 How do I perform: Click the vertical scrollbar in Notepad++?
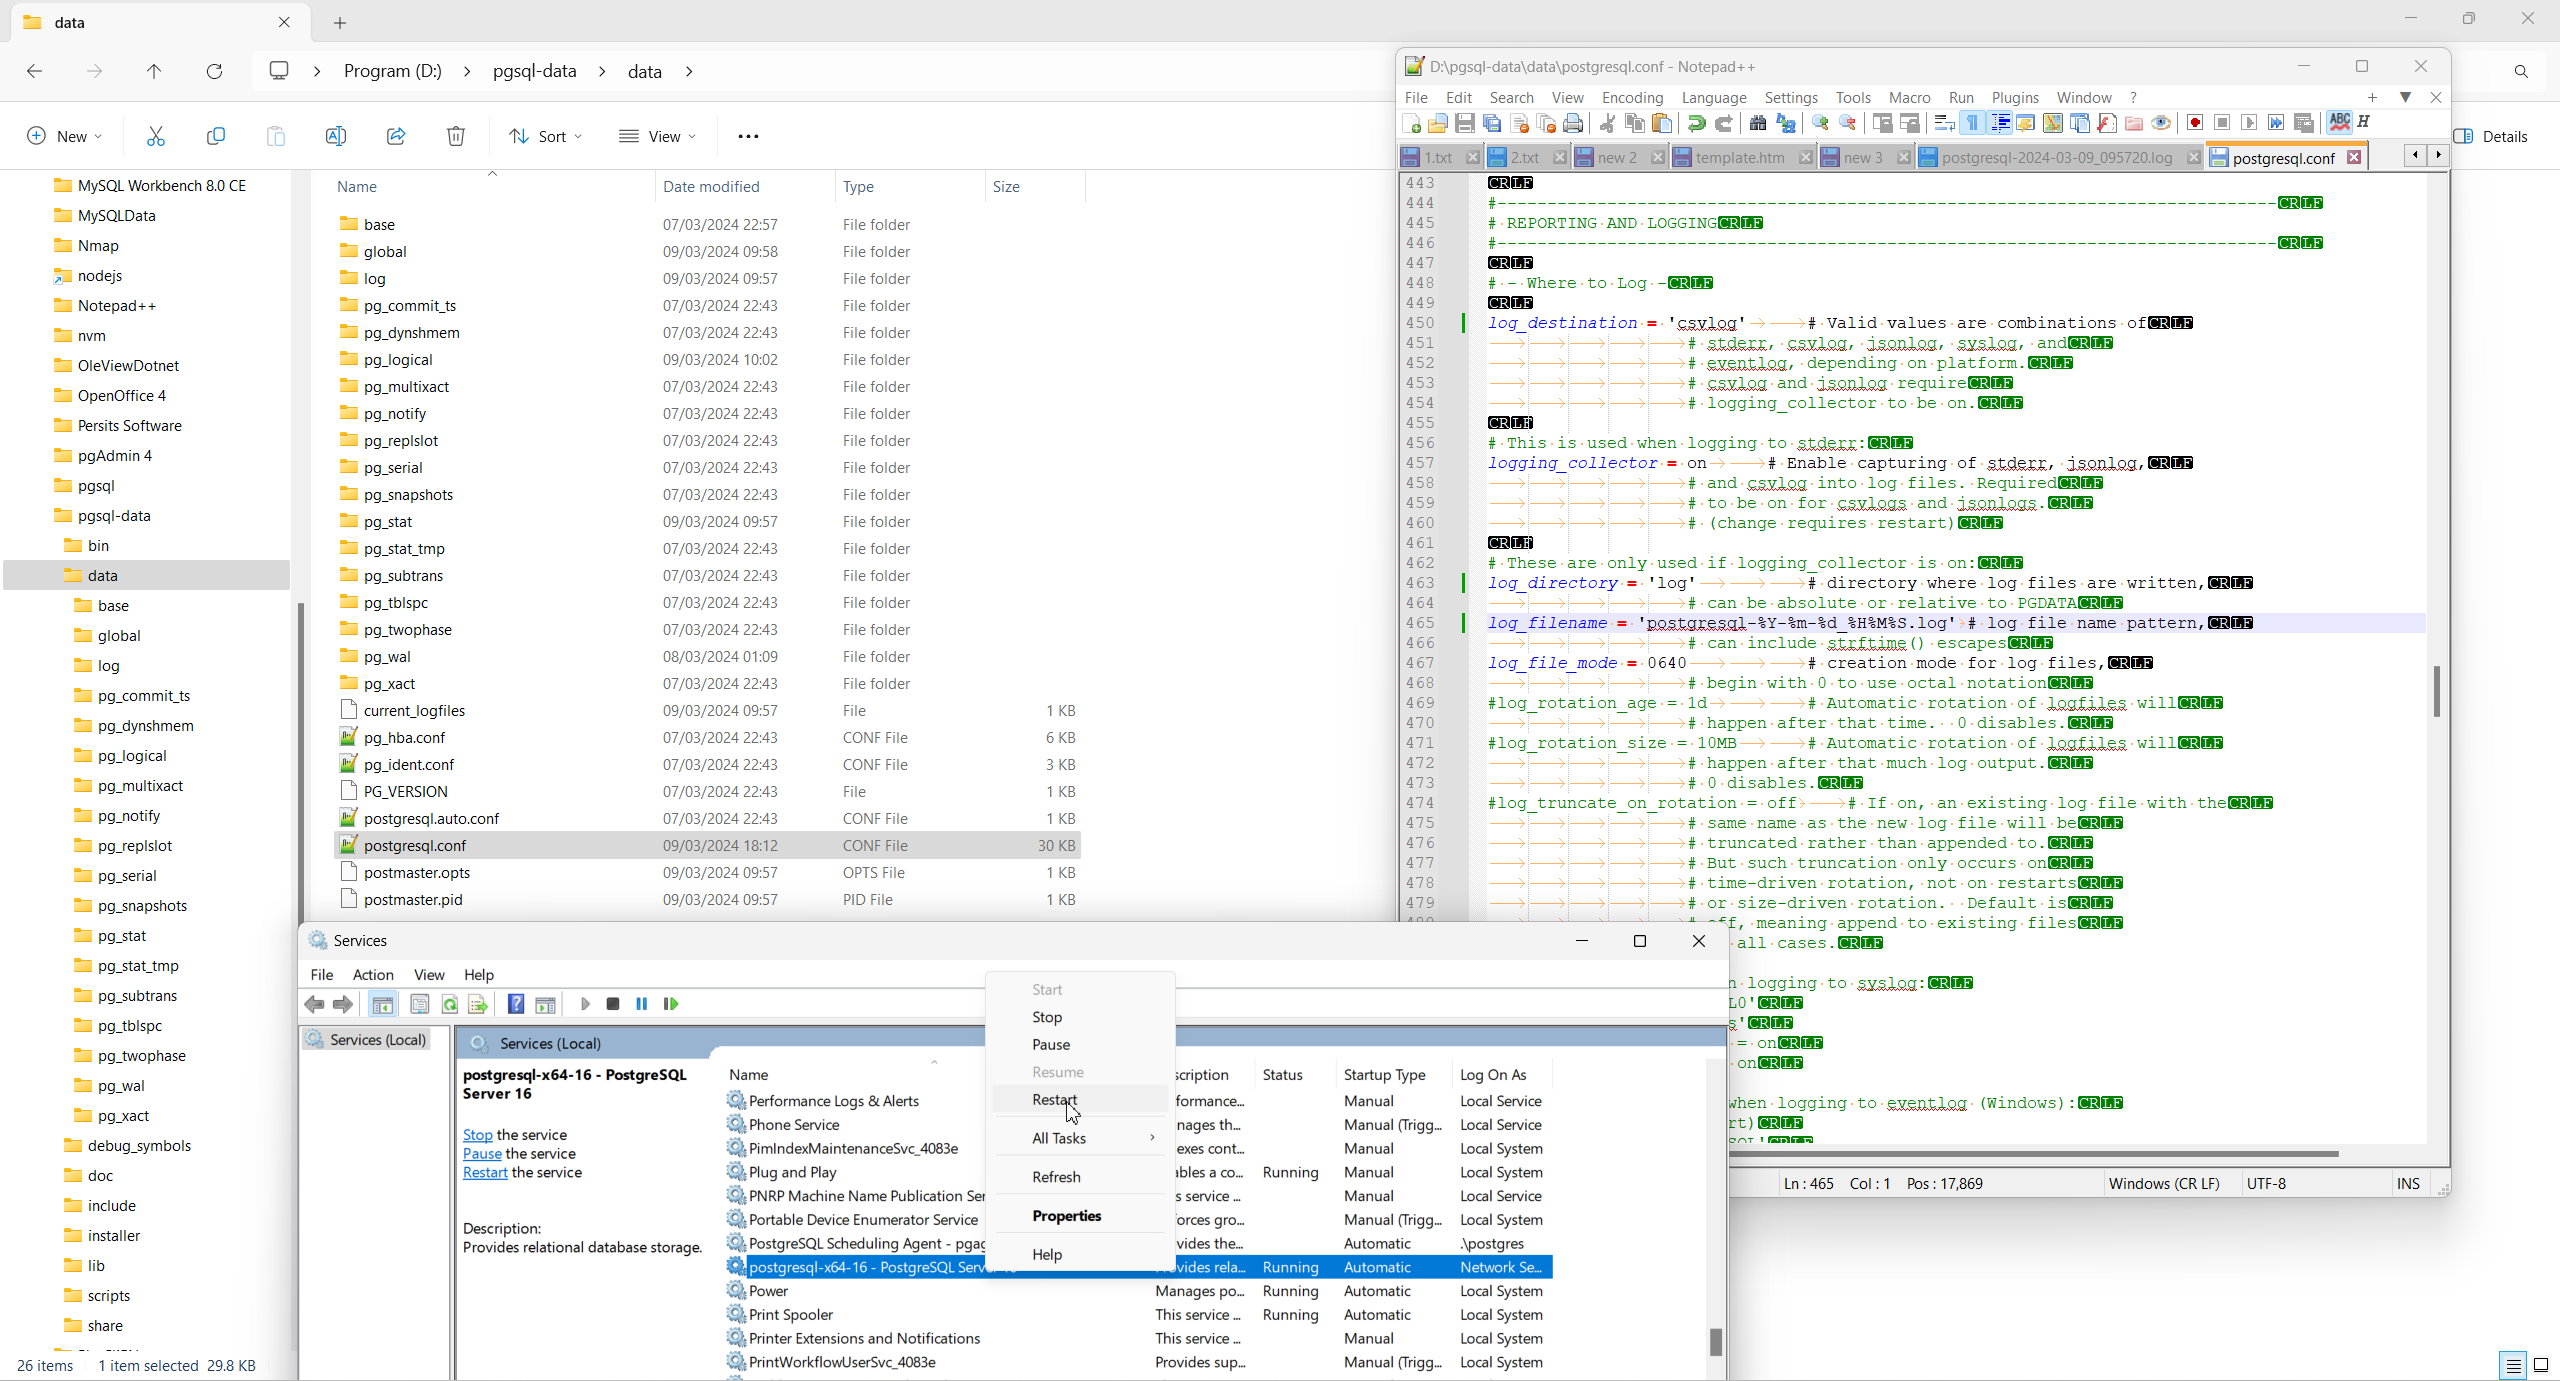(2436, 690)
